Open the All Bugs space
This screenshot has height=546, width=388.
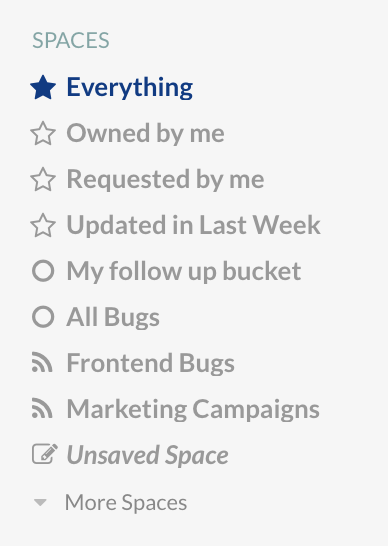point(113,317)
